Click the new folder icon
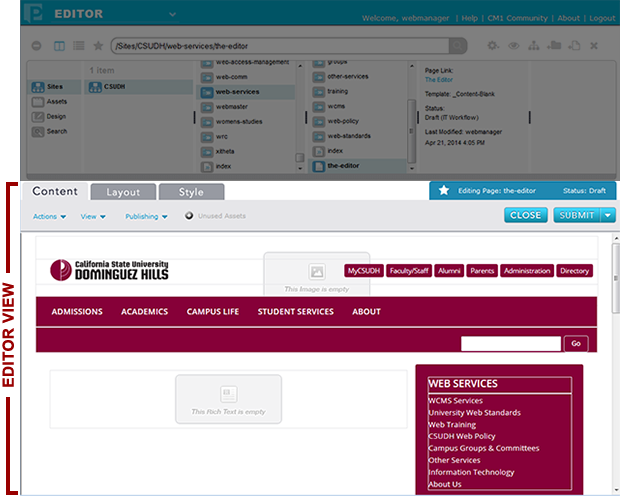This screenshot has width=620, height=496. tap(554, 45)
